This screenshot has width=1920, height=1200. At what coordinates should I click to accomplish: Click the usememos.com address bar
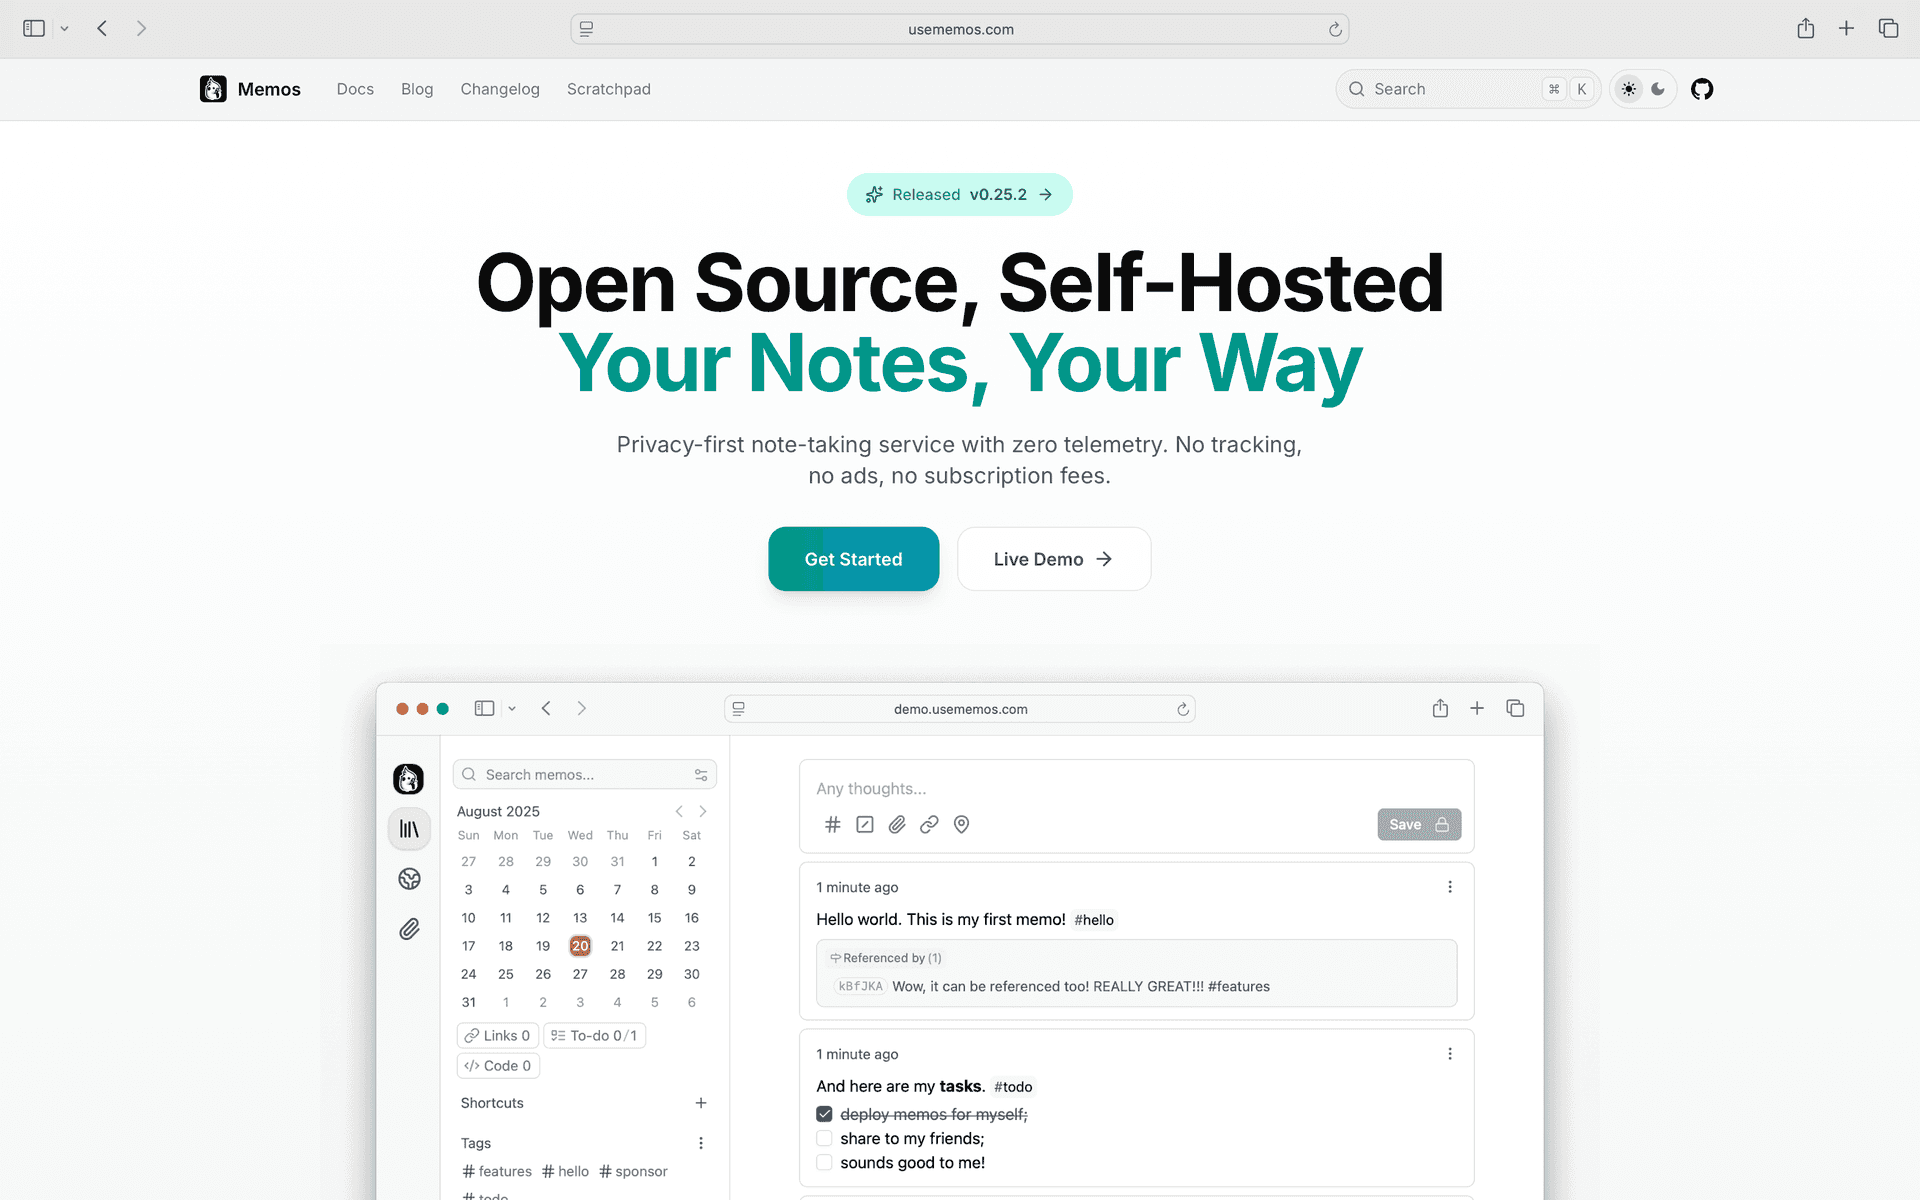[x=960, y=29]
